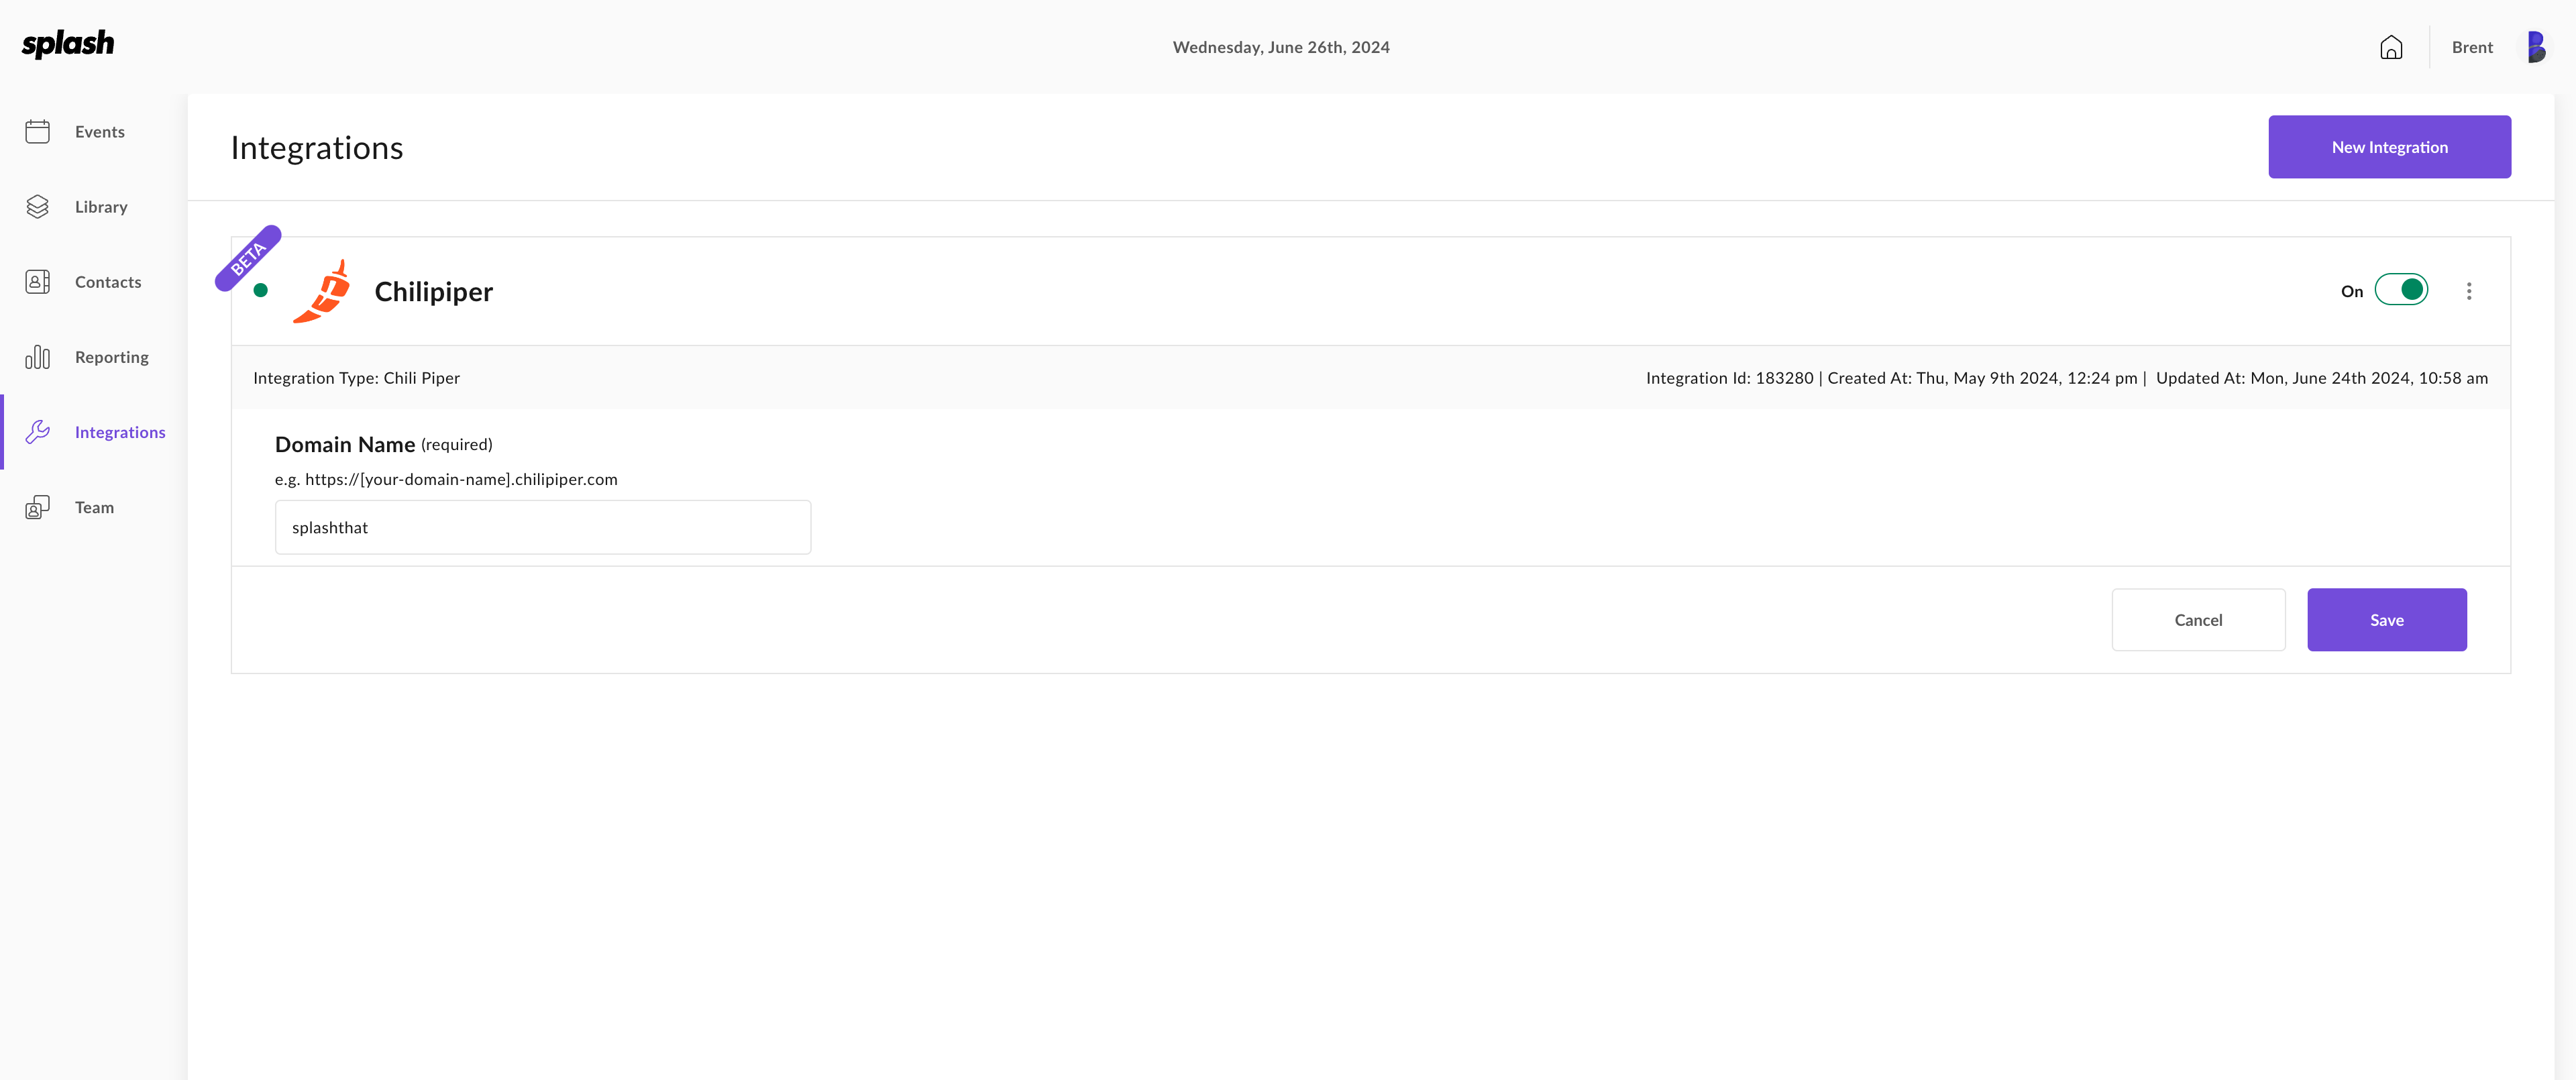The width and height of the screenshot is (2576, 1080).
Task: Click the Integrations wrench icon
Action: tap(37, 432)
